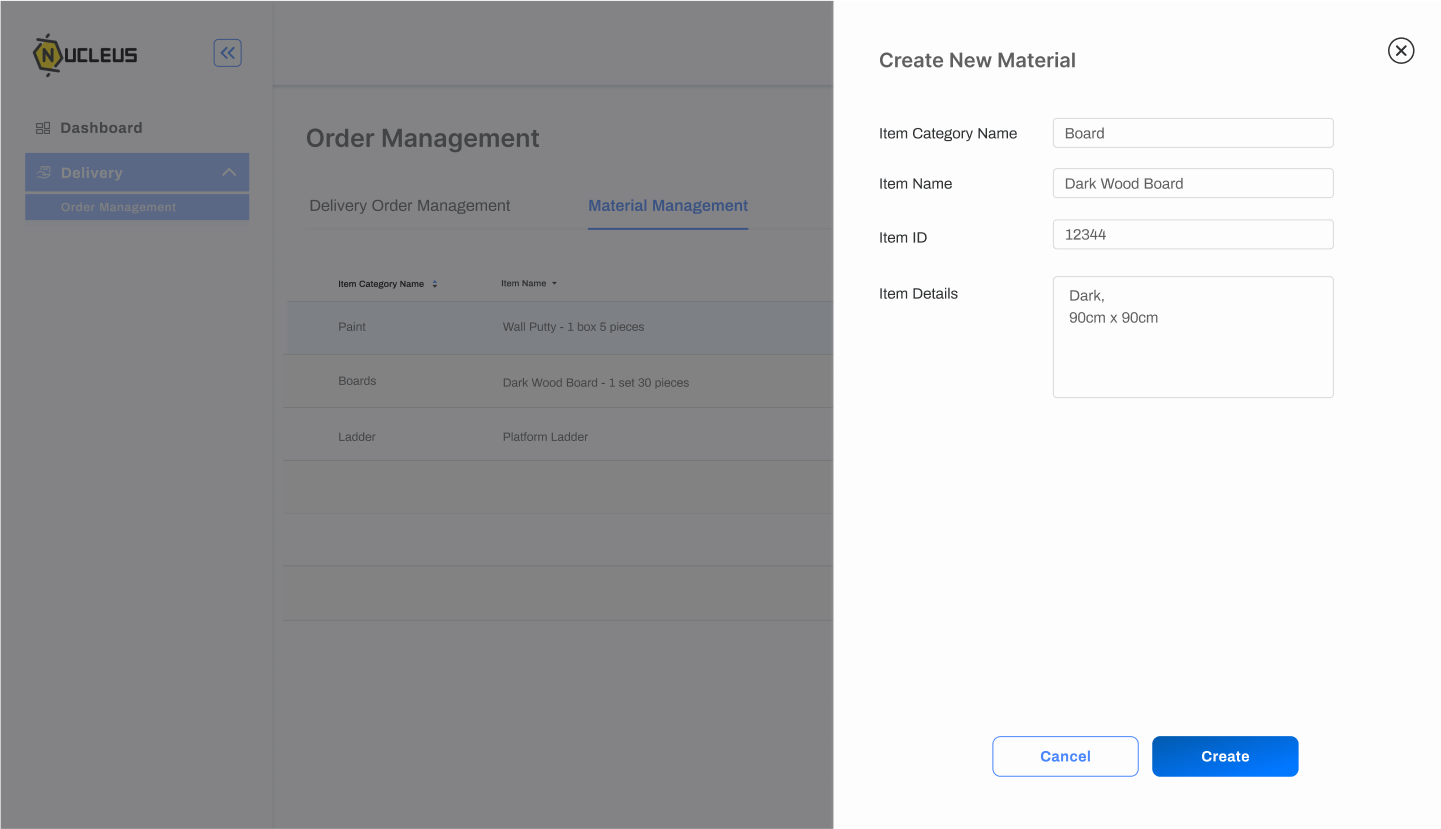The height and width of the screenshot is (829, 1441).
Task: Focus the Item Category Name field
Action: click(x=1193, y=133)
